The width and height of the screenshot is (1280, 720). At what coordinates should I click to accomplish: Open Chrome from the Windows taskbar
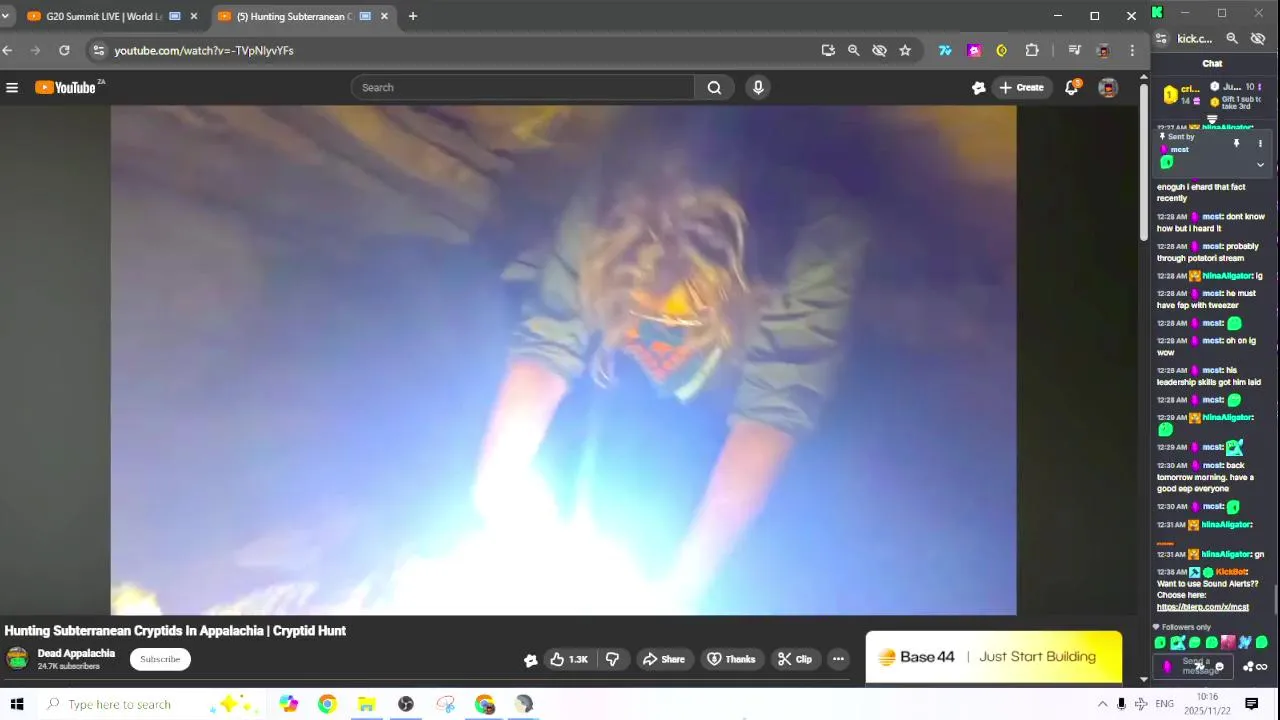[327, 704]
